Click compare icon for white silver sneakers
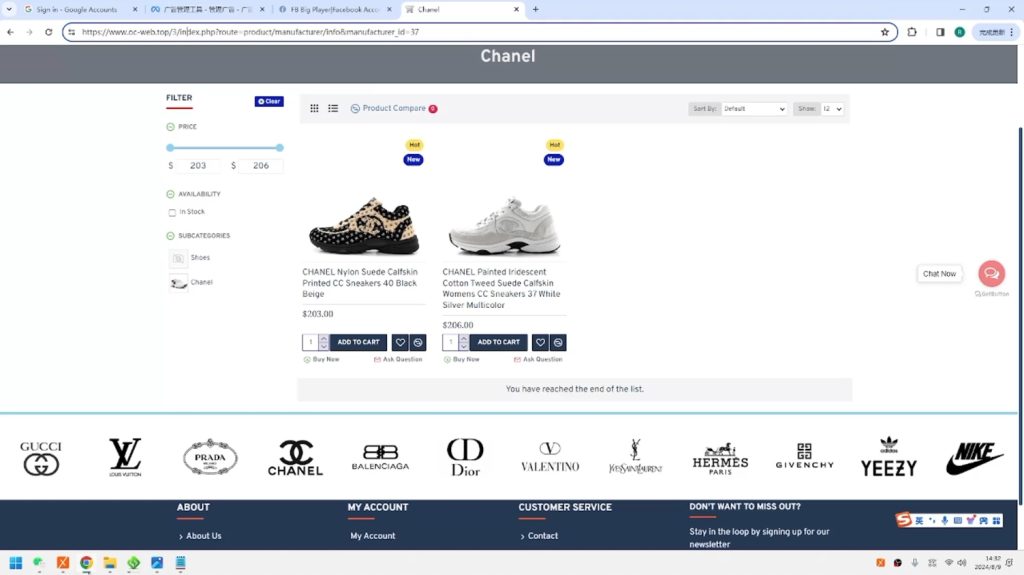This screenshot has width=1024, height=575. 558,342
